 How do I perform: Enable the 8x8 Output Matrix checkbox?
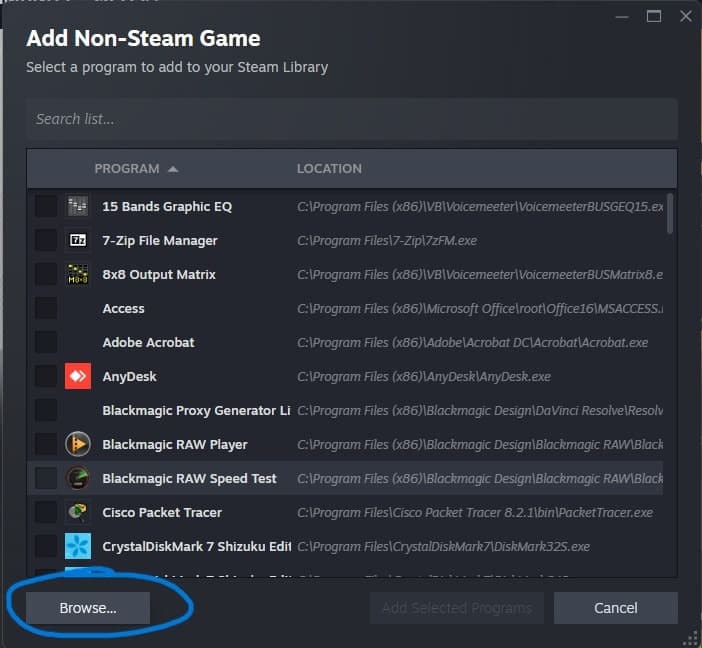coord(46,275)
